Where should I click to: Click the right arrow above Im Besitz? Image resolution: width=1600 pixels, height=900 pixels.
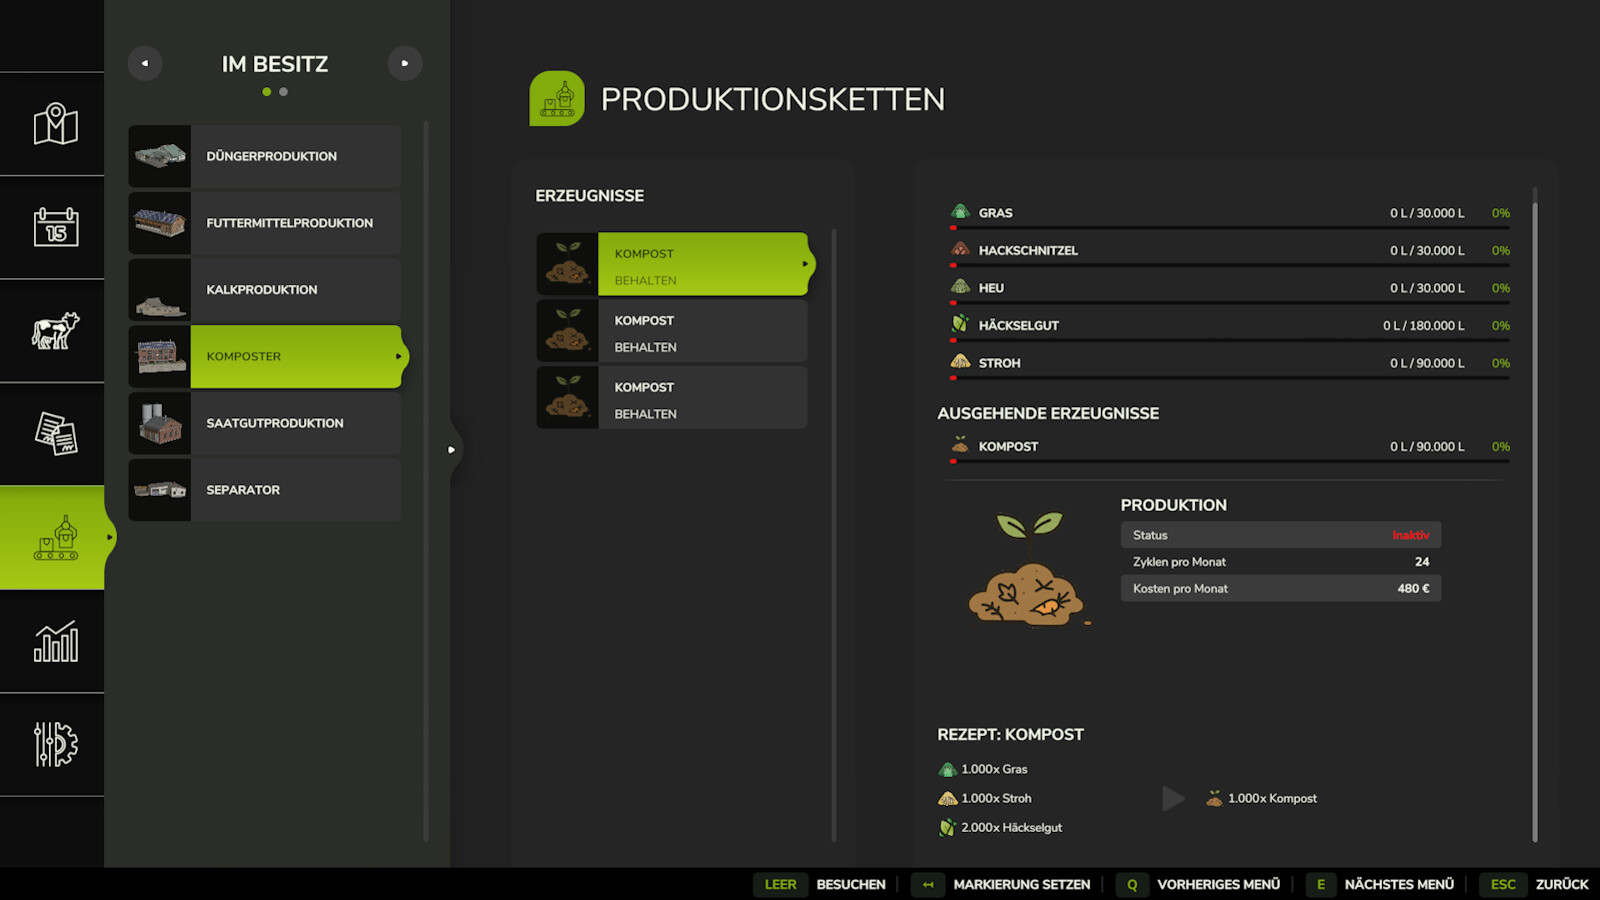pyautogui.click(x=405, y=62)
